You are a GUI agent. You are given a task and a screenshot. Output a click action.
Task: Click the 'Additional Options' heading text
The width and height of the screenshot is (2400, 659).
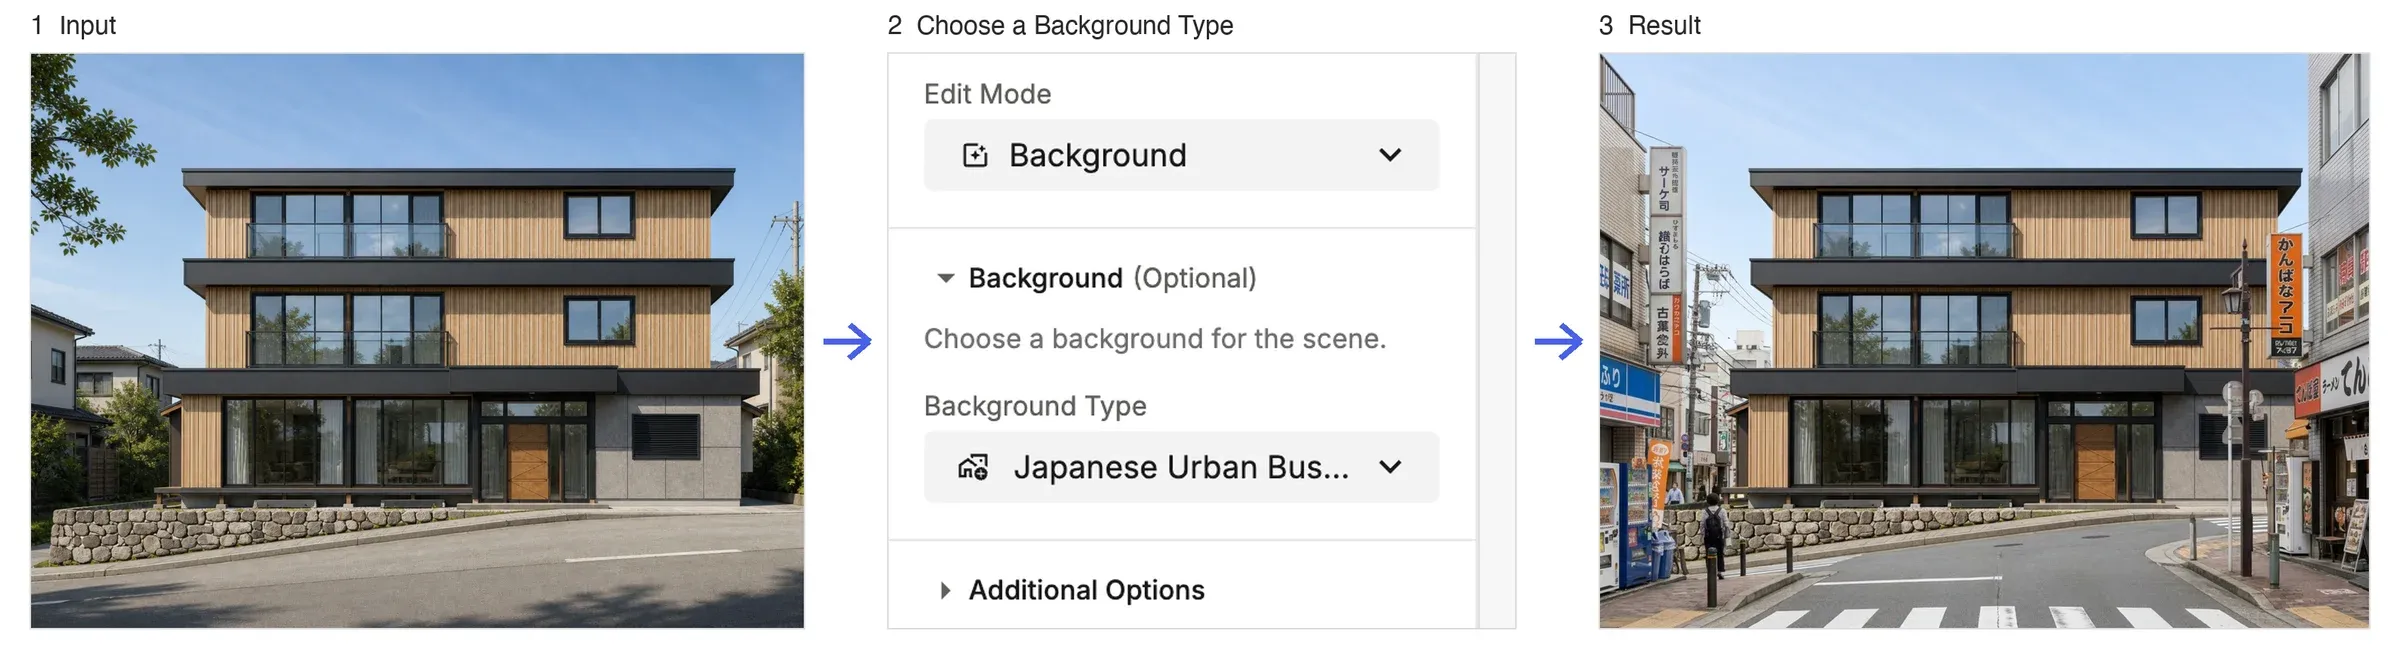[x=1087, y=590]
